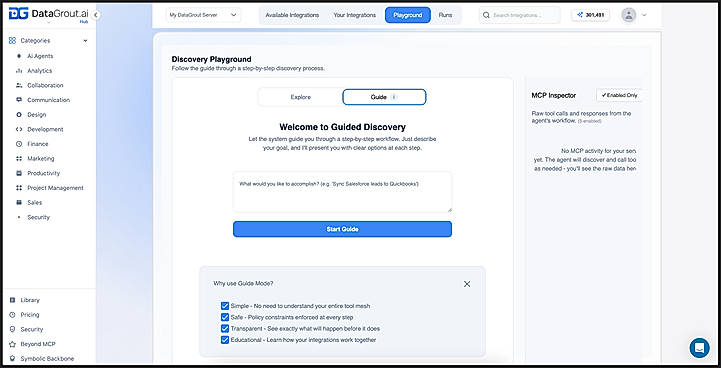
Task: Click the Symbolic Backbone icon
Action: tap(12, 358)
